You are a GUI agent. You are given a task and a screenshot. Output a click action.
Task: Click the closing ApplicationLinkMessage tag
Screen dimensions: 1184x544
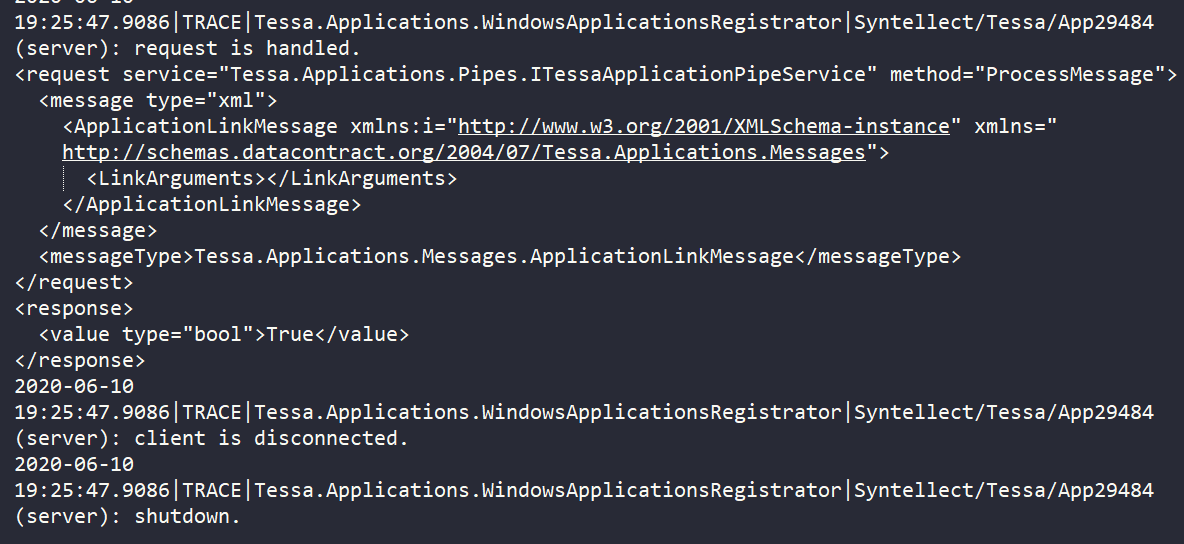coord(212,204)
